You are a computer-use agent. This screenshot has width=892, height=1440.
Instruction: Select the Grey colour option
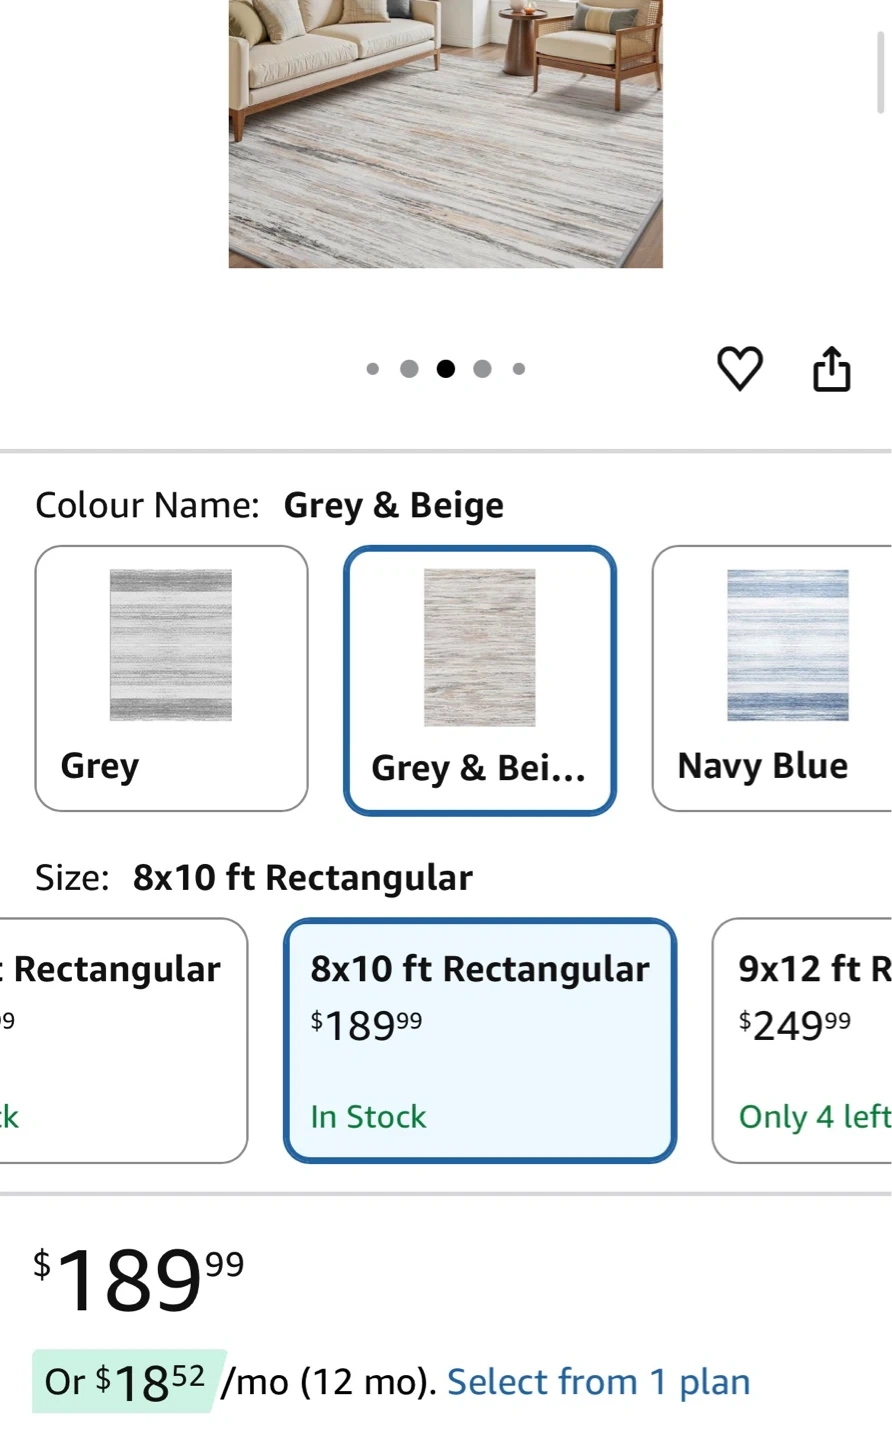[171, 678]
